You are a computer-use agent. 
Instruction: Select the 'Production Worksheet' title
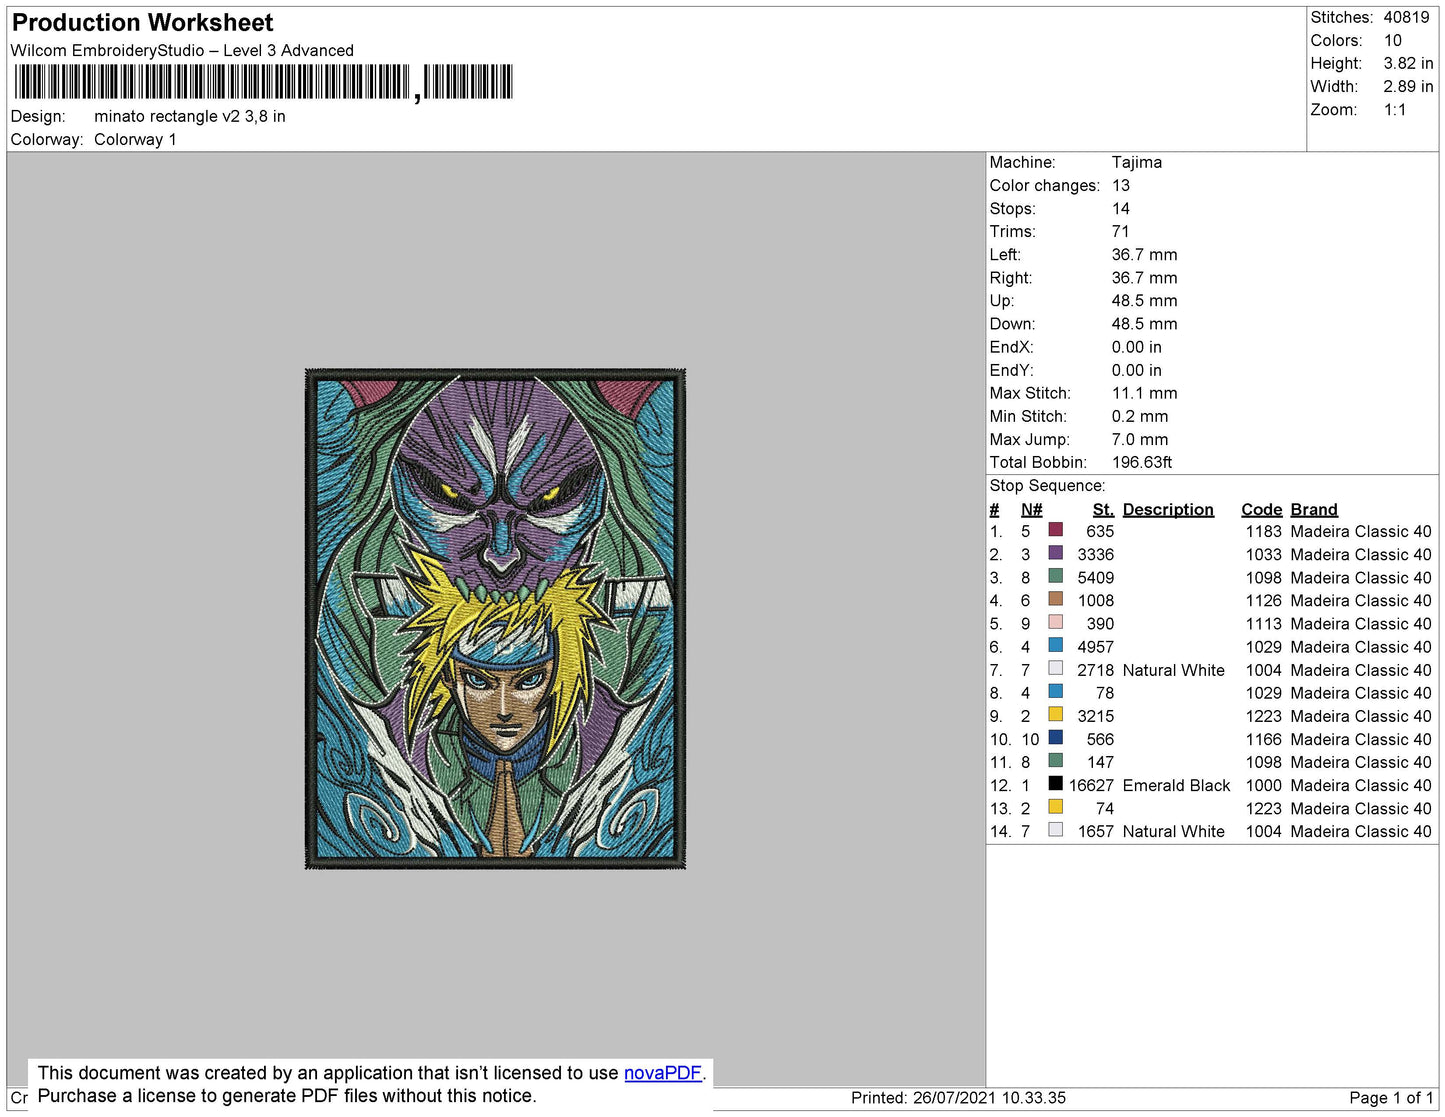point(142,23)
